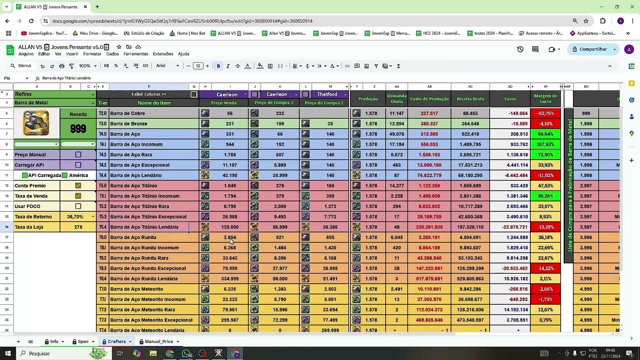Open the comments panel icon
Image resolution: width=640 pixels, height=360 pixels.
(535, 49)
